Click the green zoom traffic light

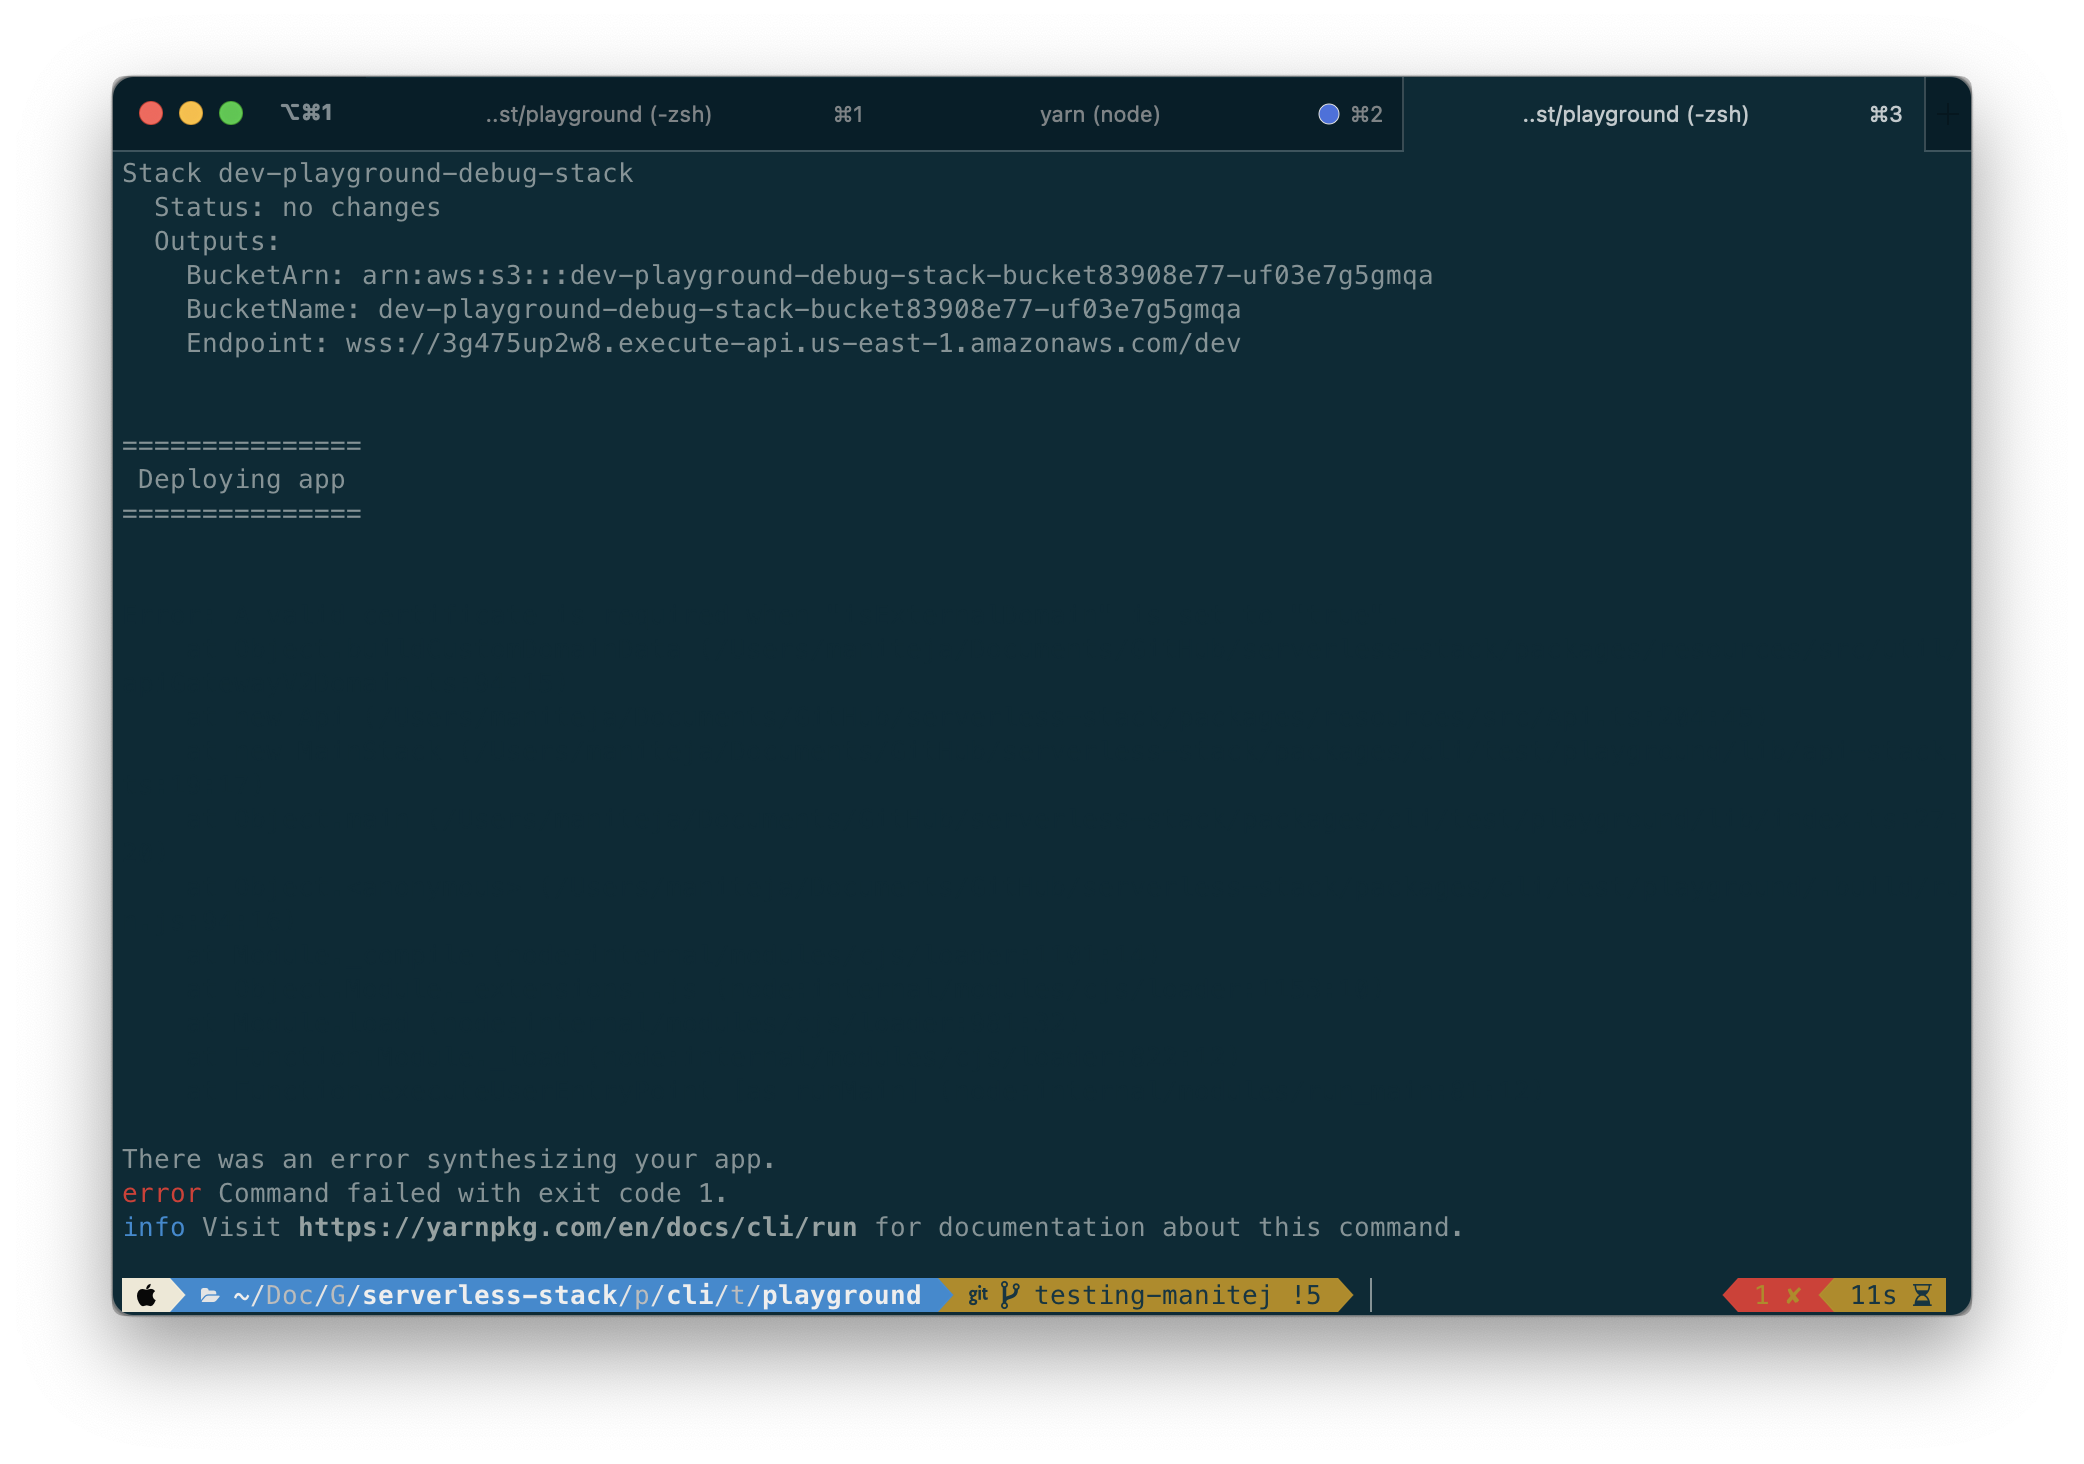tap(232, 114)
